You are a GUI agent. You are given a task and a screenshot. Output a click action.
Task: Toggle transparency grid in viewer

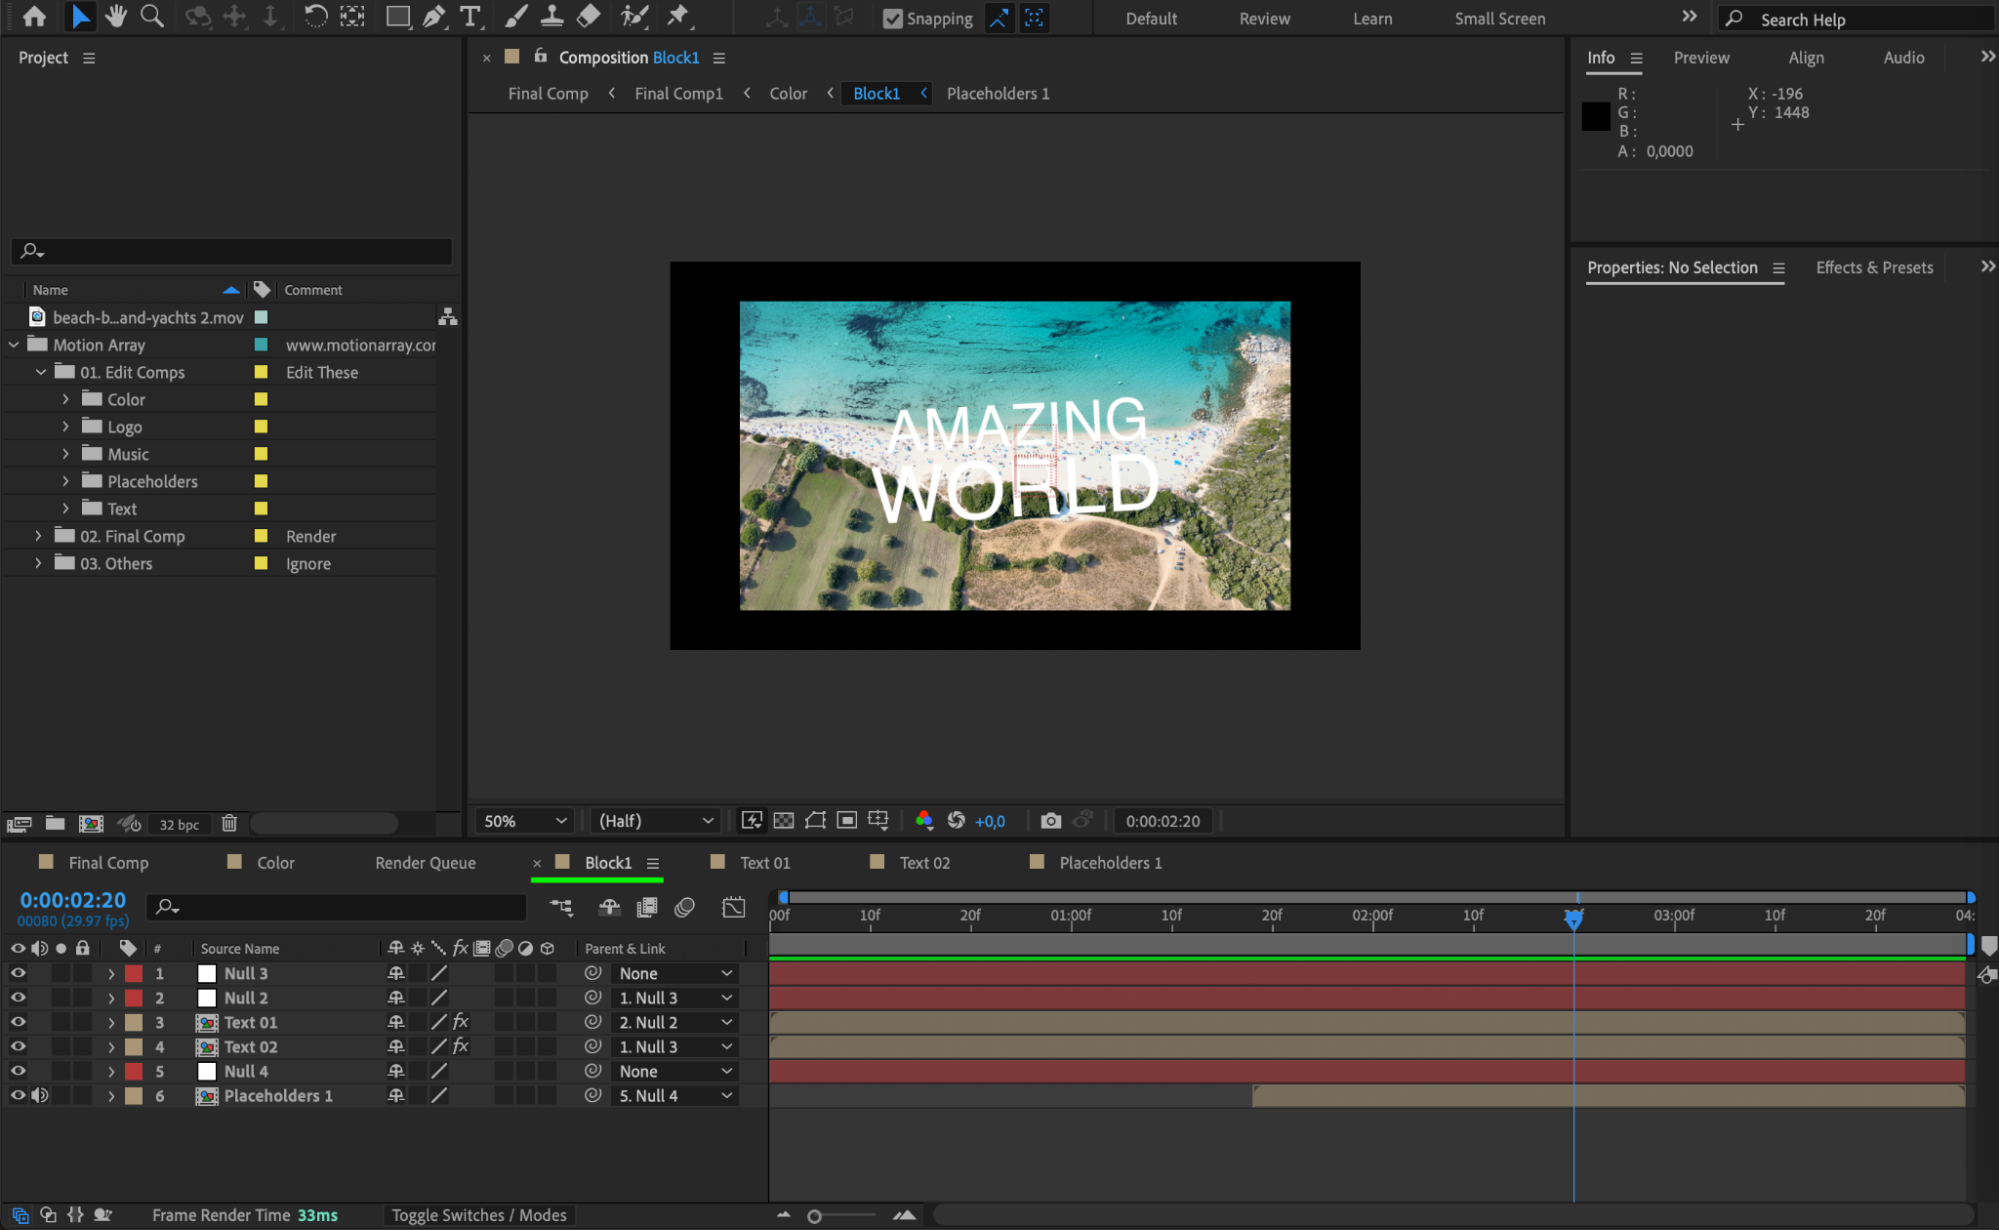[784, 821]
